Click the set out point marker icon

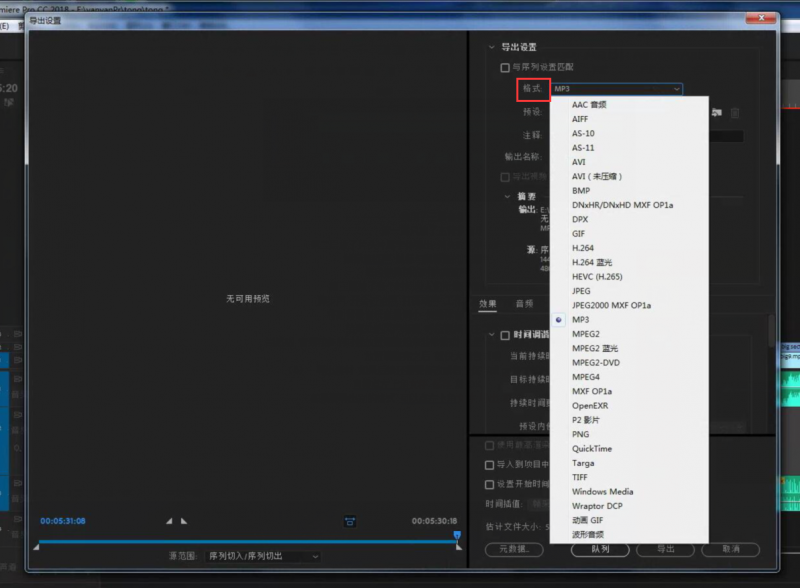coord(184,521)
